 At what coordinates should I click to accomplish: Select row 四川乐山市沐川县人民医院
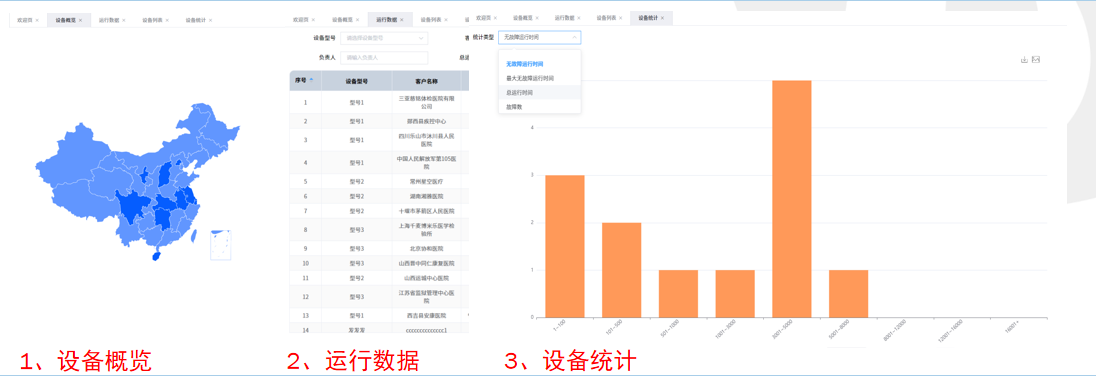click(379, 140)
